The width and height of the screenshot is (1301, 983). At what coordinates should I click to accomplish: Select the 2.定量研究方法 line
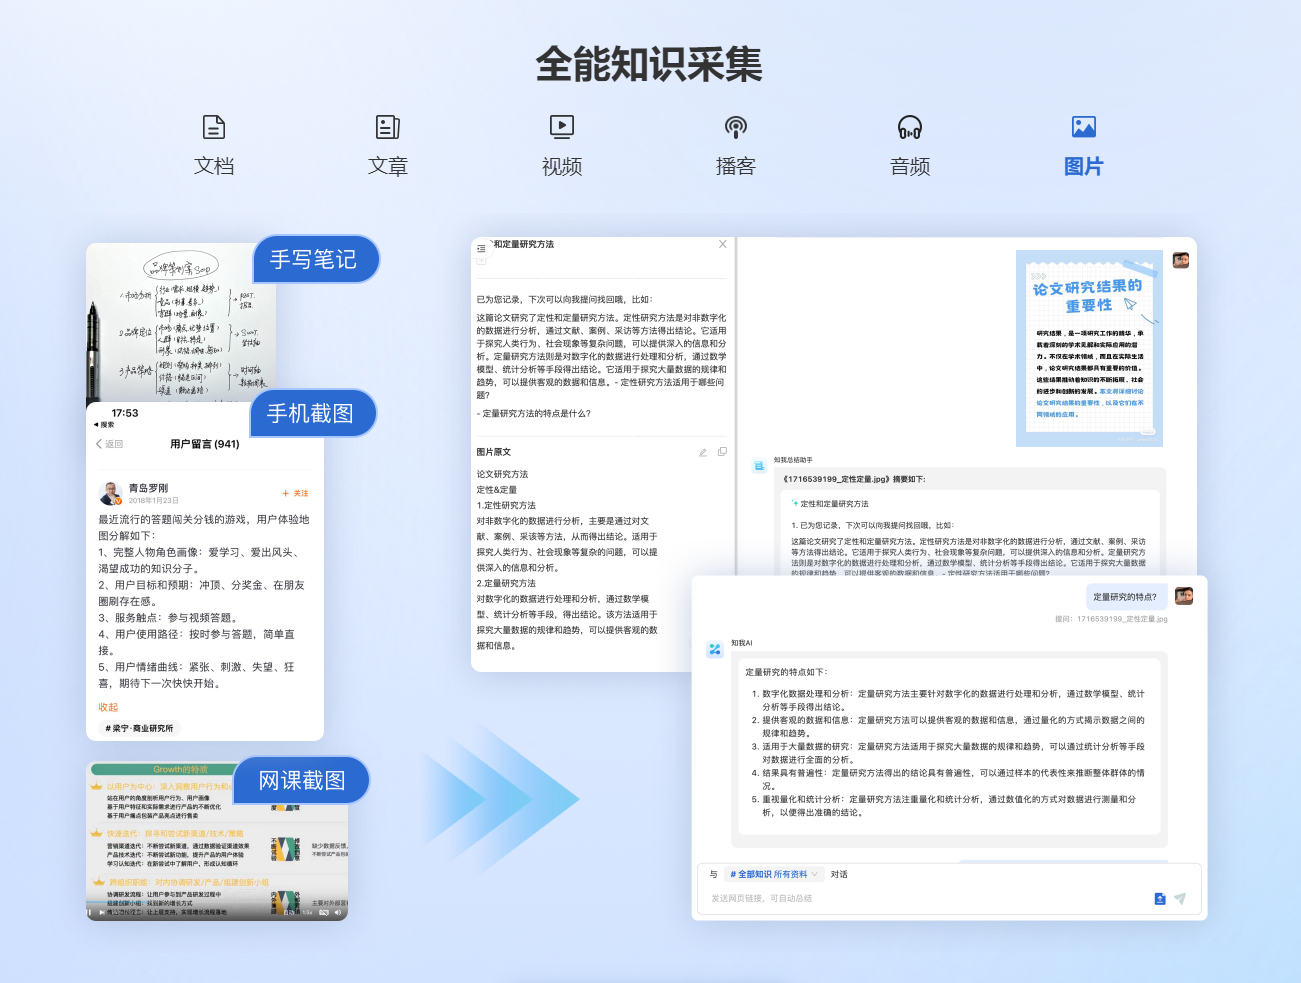506,583
